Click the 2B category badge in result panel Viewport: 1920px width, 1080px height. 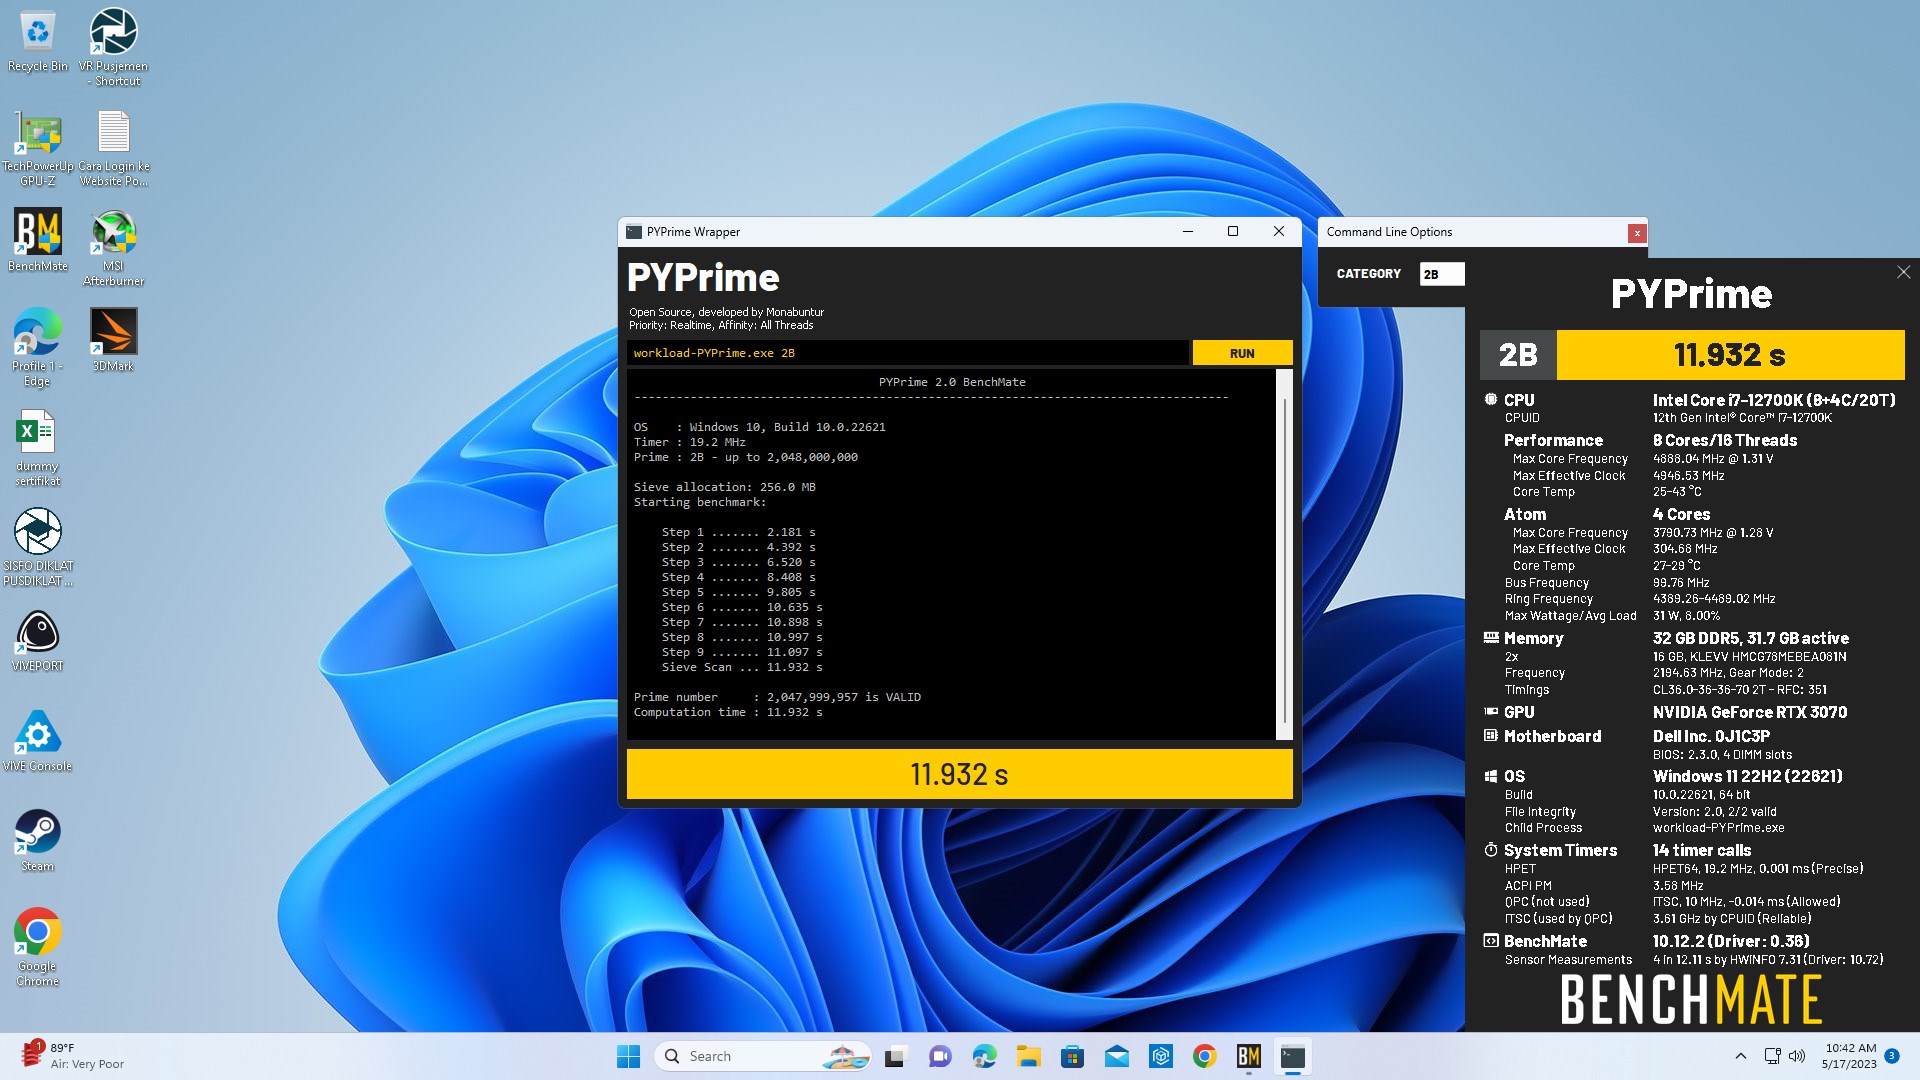pos(1518,355)
